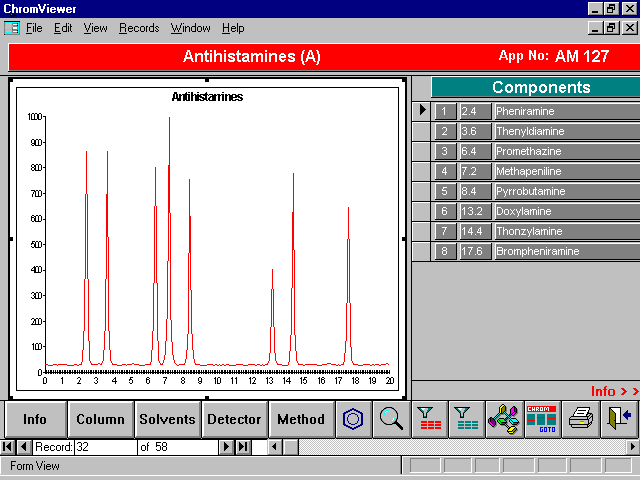Click the retention time 7.2 cell
Viewport: 640px width, 480px height.
click(476, 171)
